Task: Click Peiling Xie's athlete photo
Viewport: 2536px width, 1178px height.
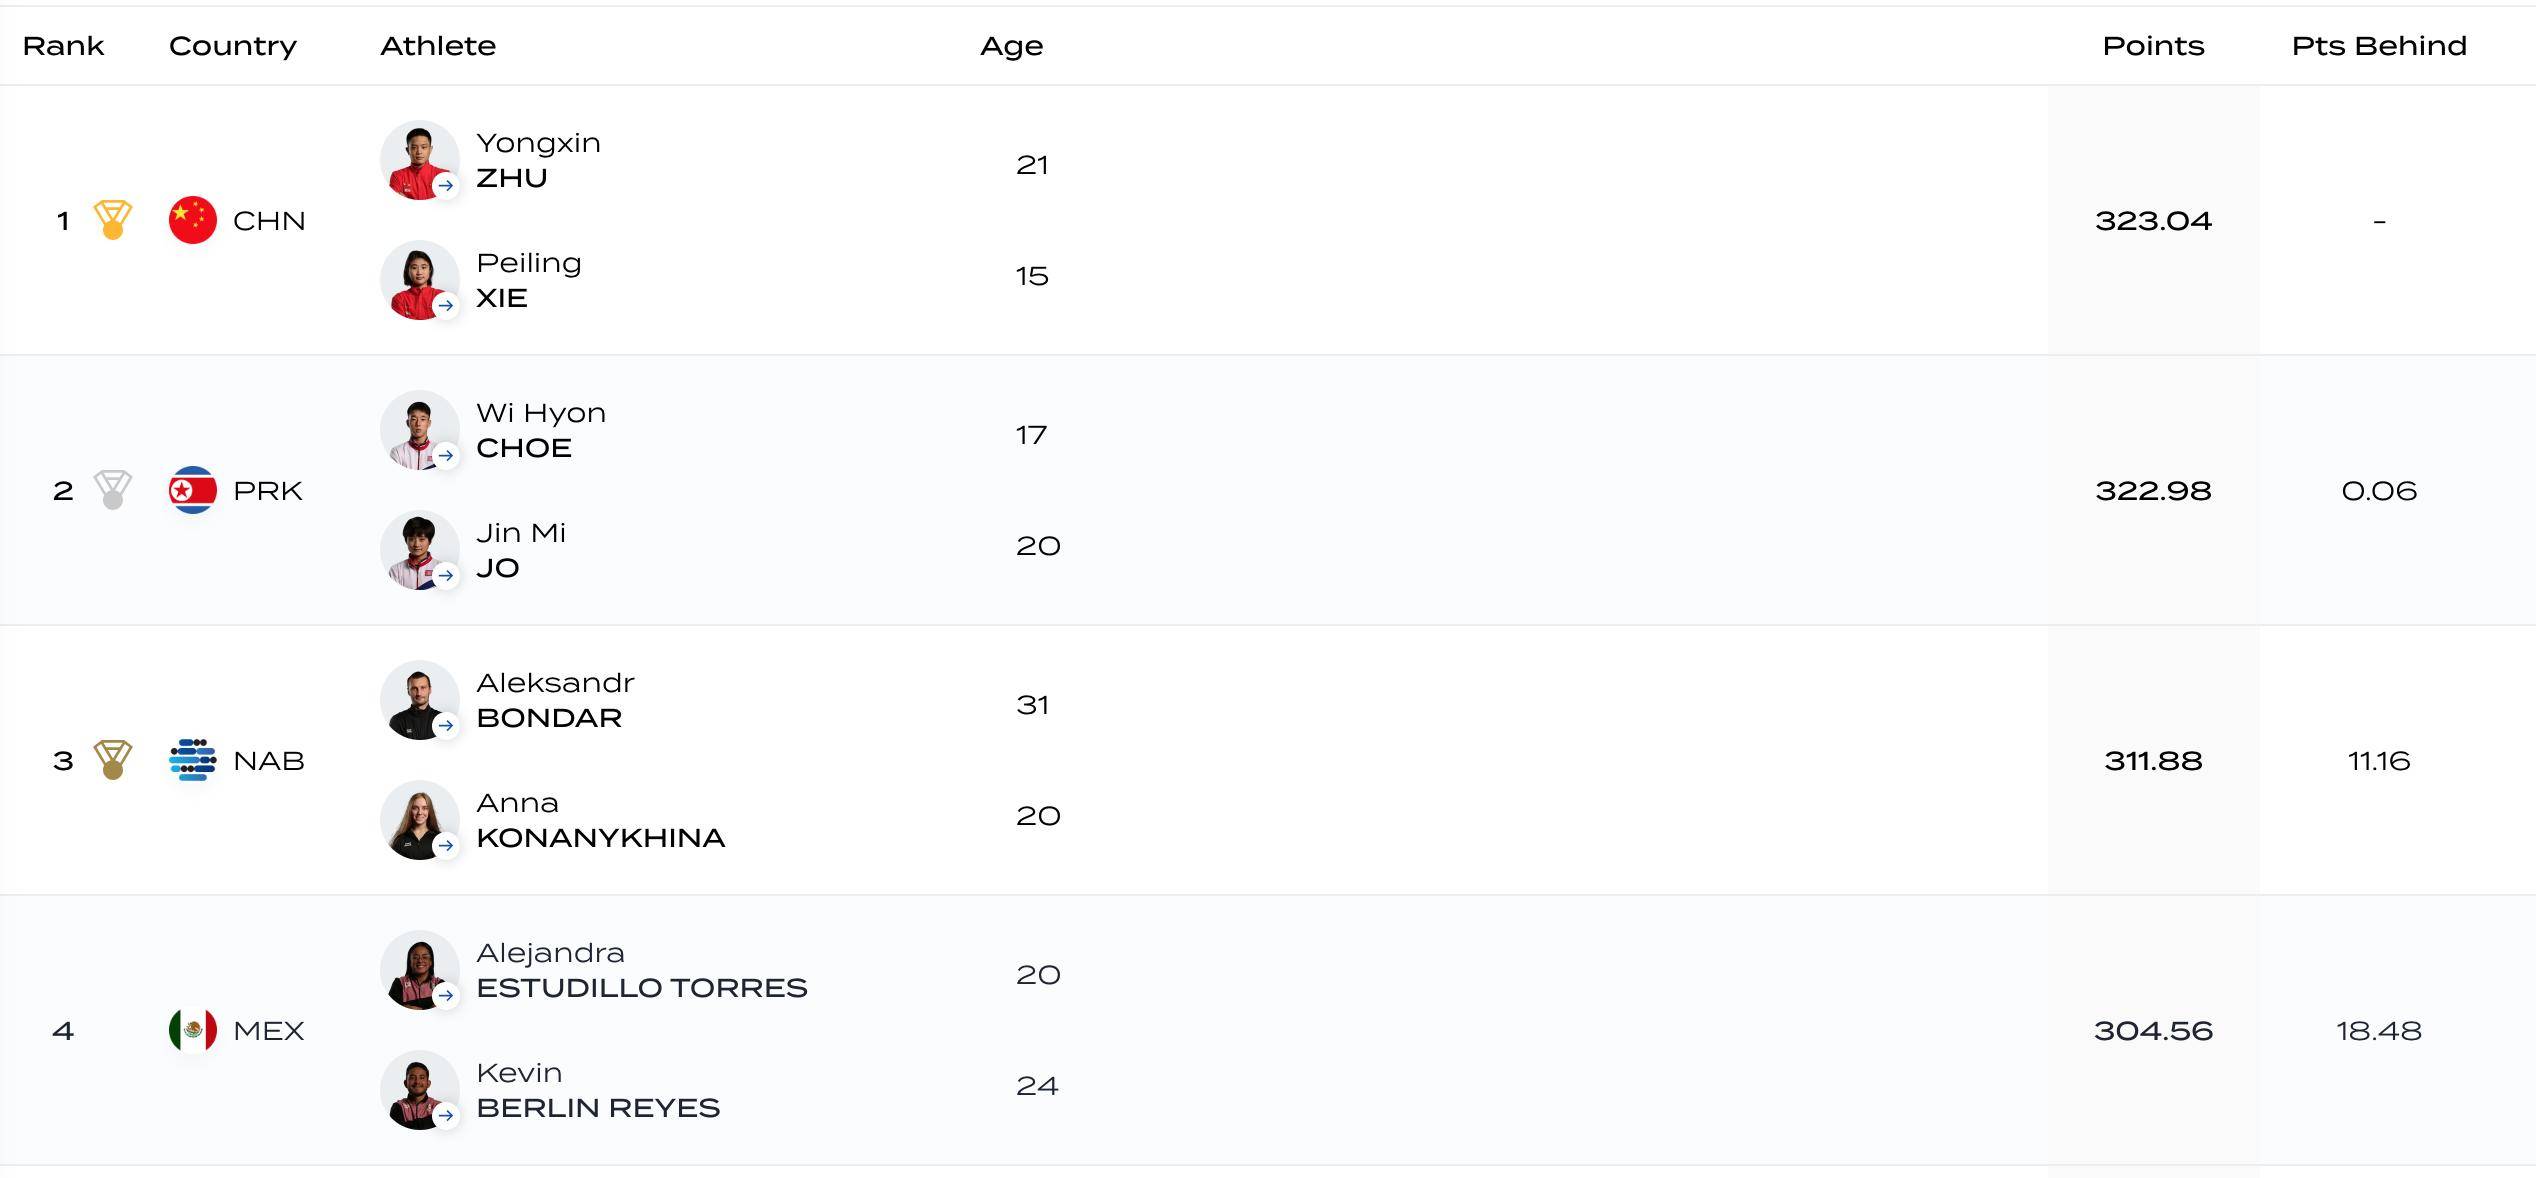Action: click(419, 280)
